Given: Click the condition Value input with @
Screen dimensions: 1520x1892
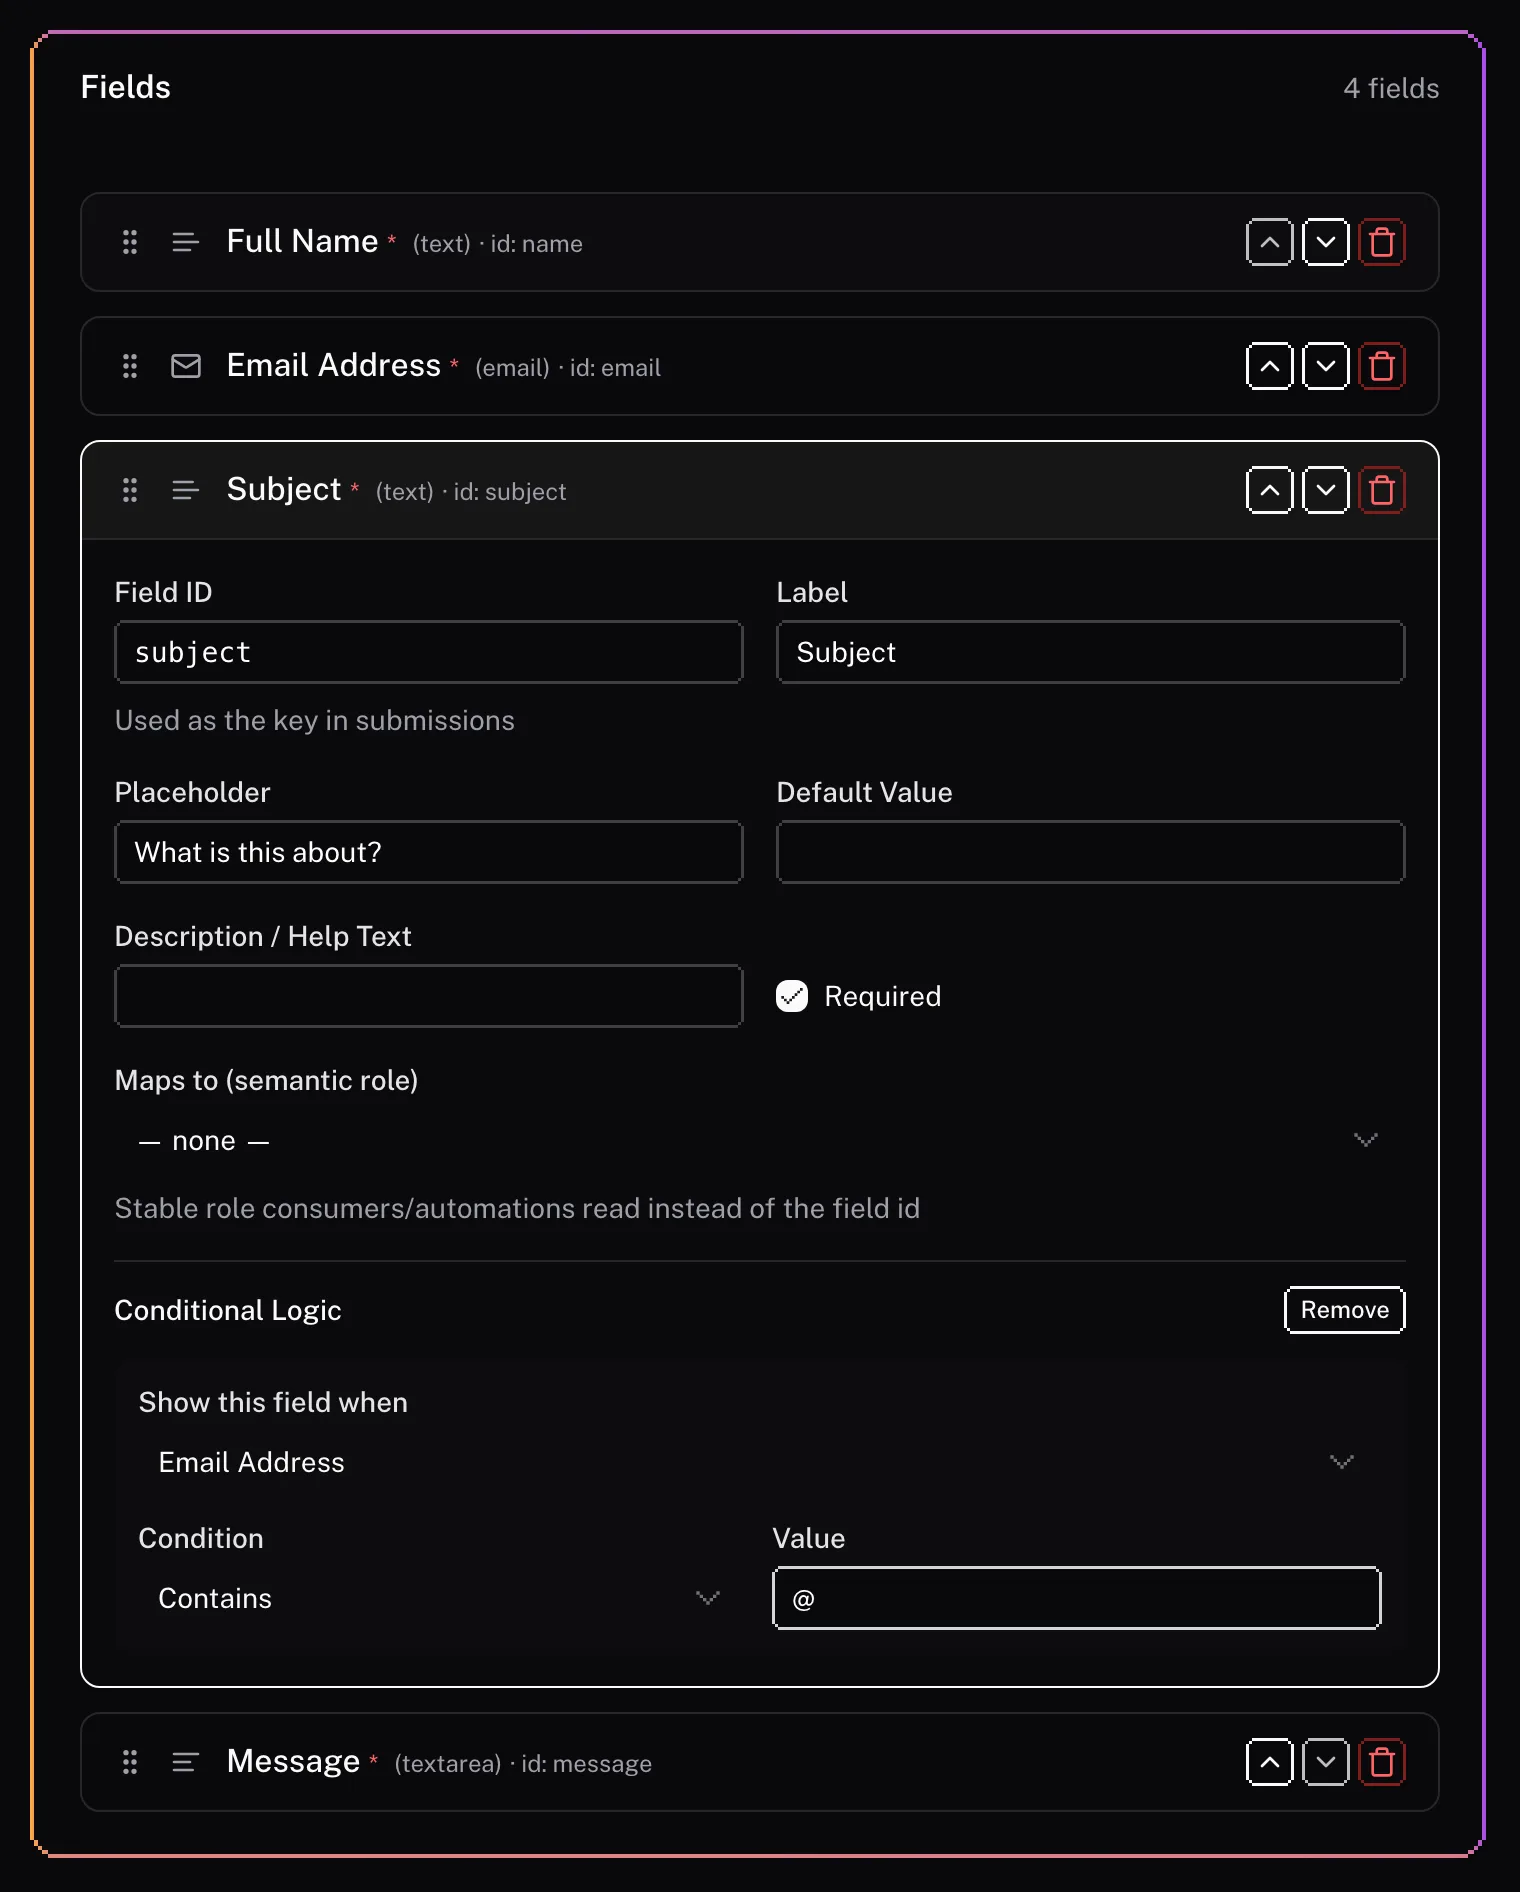Looking at the screenshot, I should coord(1077,1598).
